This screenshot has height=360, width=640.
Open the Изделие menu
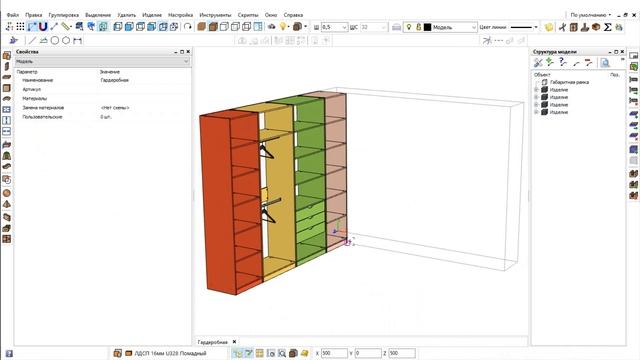[x=152, y=15]
